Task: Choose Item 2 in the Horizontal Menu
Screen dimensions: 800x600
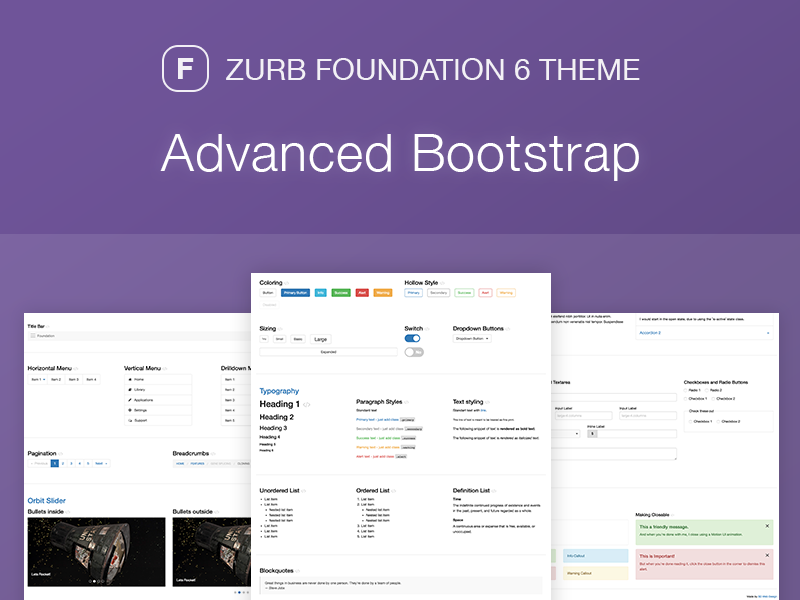Action: (56, 380)
